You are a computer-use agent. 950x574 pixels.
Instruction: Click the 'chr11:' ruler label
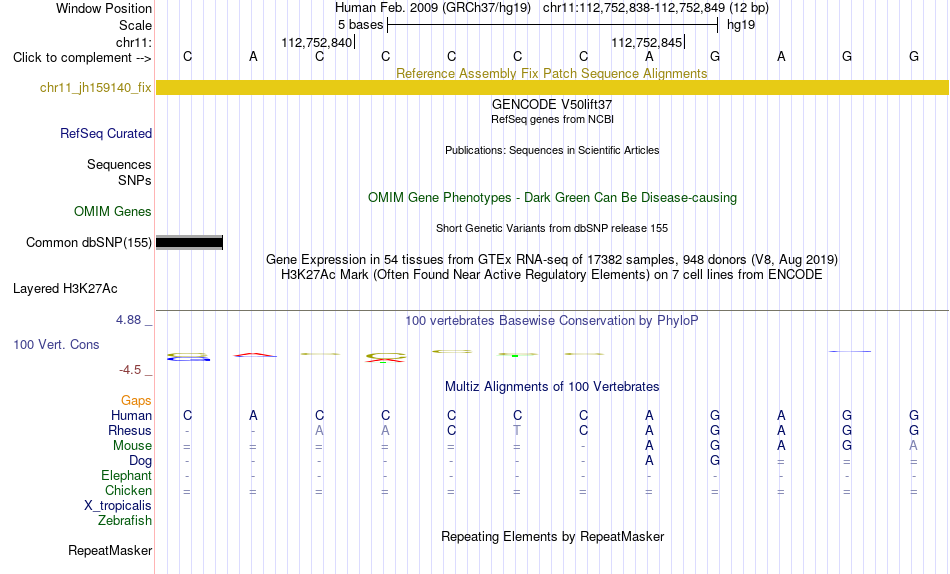[x=133, y=42]
